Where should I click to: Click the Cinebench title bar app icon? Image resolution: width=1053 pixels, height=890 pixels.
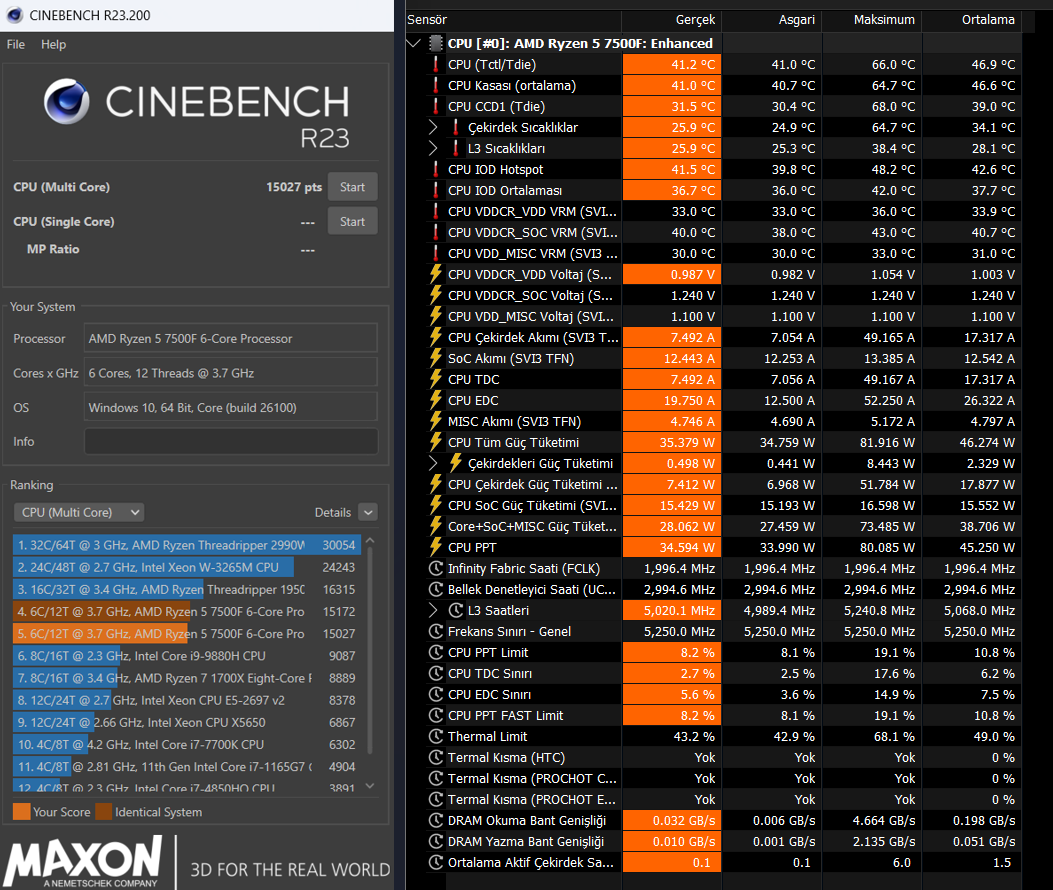[x=14, y=15]
